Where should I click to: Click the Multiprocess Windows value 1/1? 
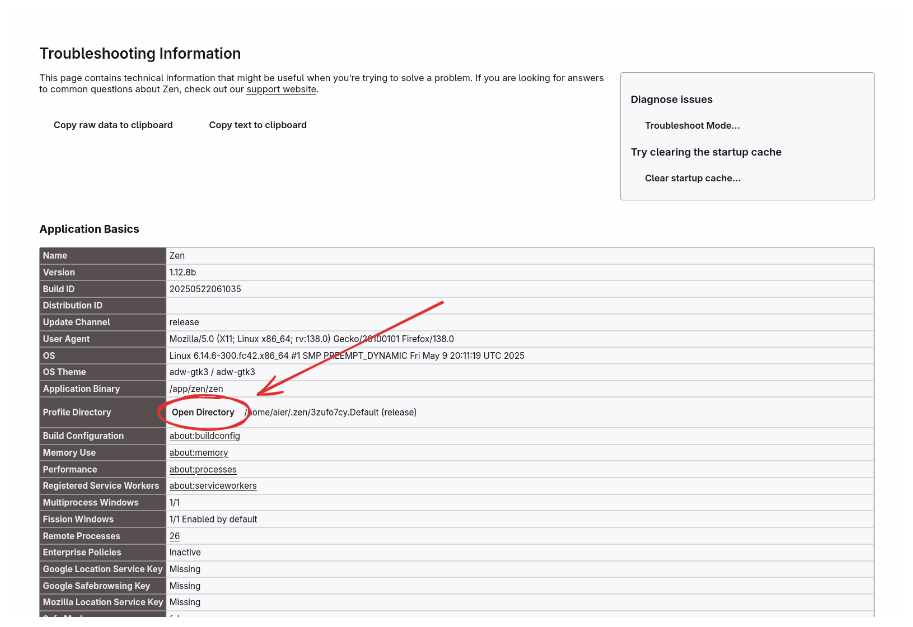[174, 503]
